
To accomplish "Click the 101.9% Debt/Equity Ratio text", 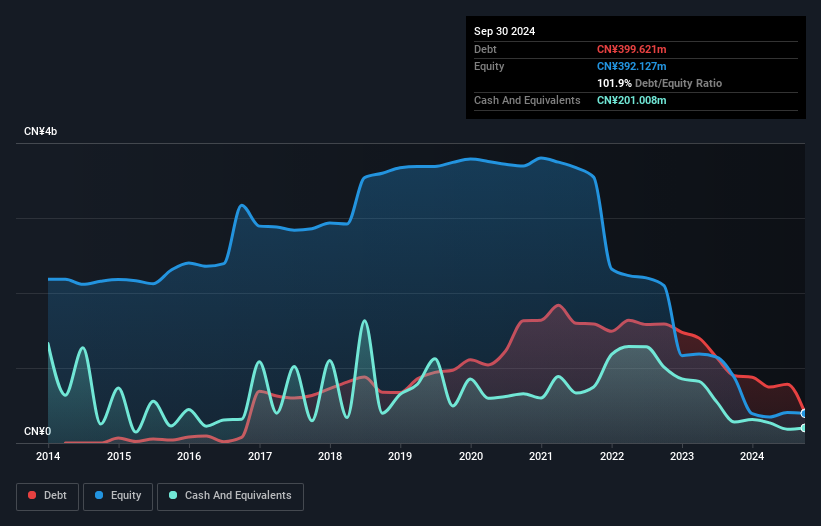I will pos(659,83).
